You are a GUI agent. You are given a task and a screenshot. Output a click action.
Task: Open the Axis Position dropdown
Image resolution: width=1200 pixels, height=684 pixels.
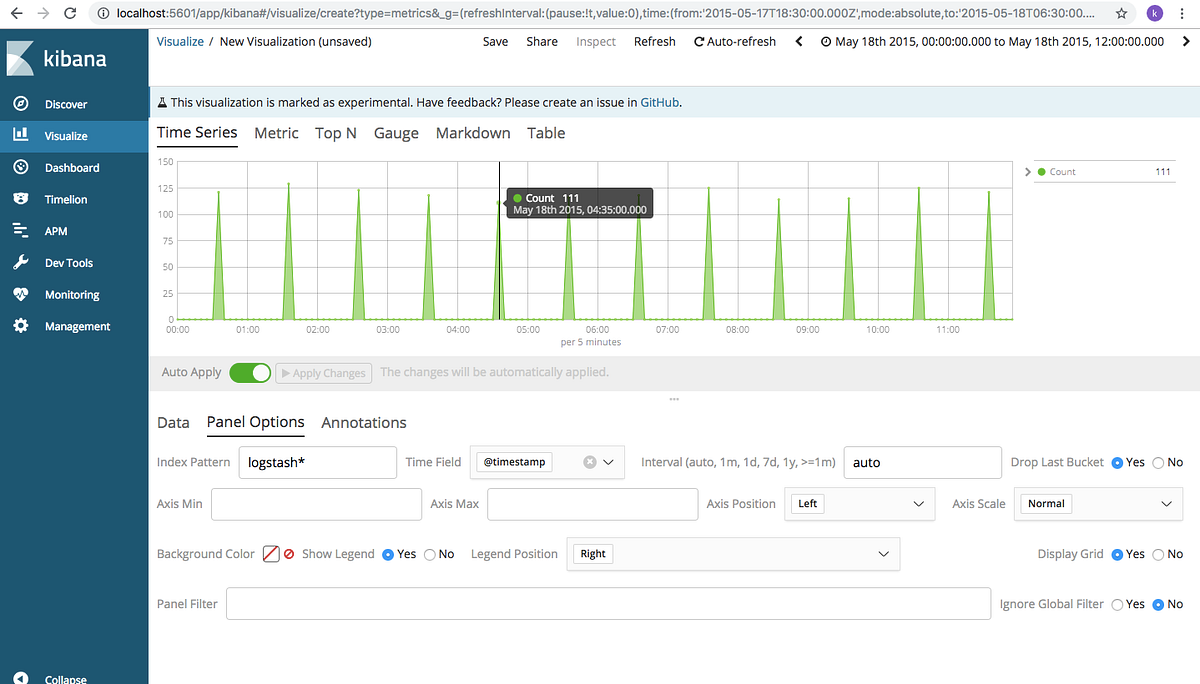859,504
